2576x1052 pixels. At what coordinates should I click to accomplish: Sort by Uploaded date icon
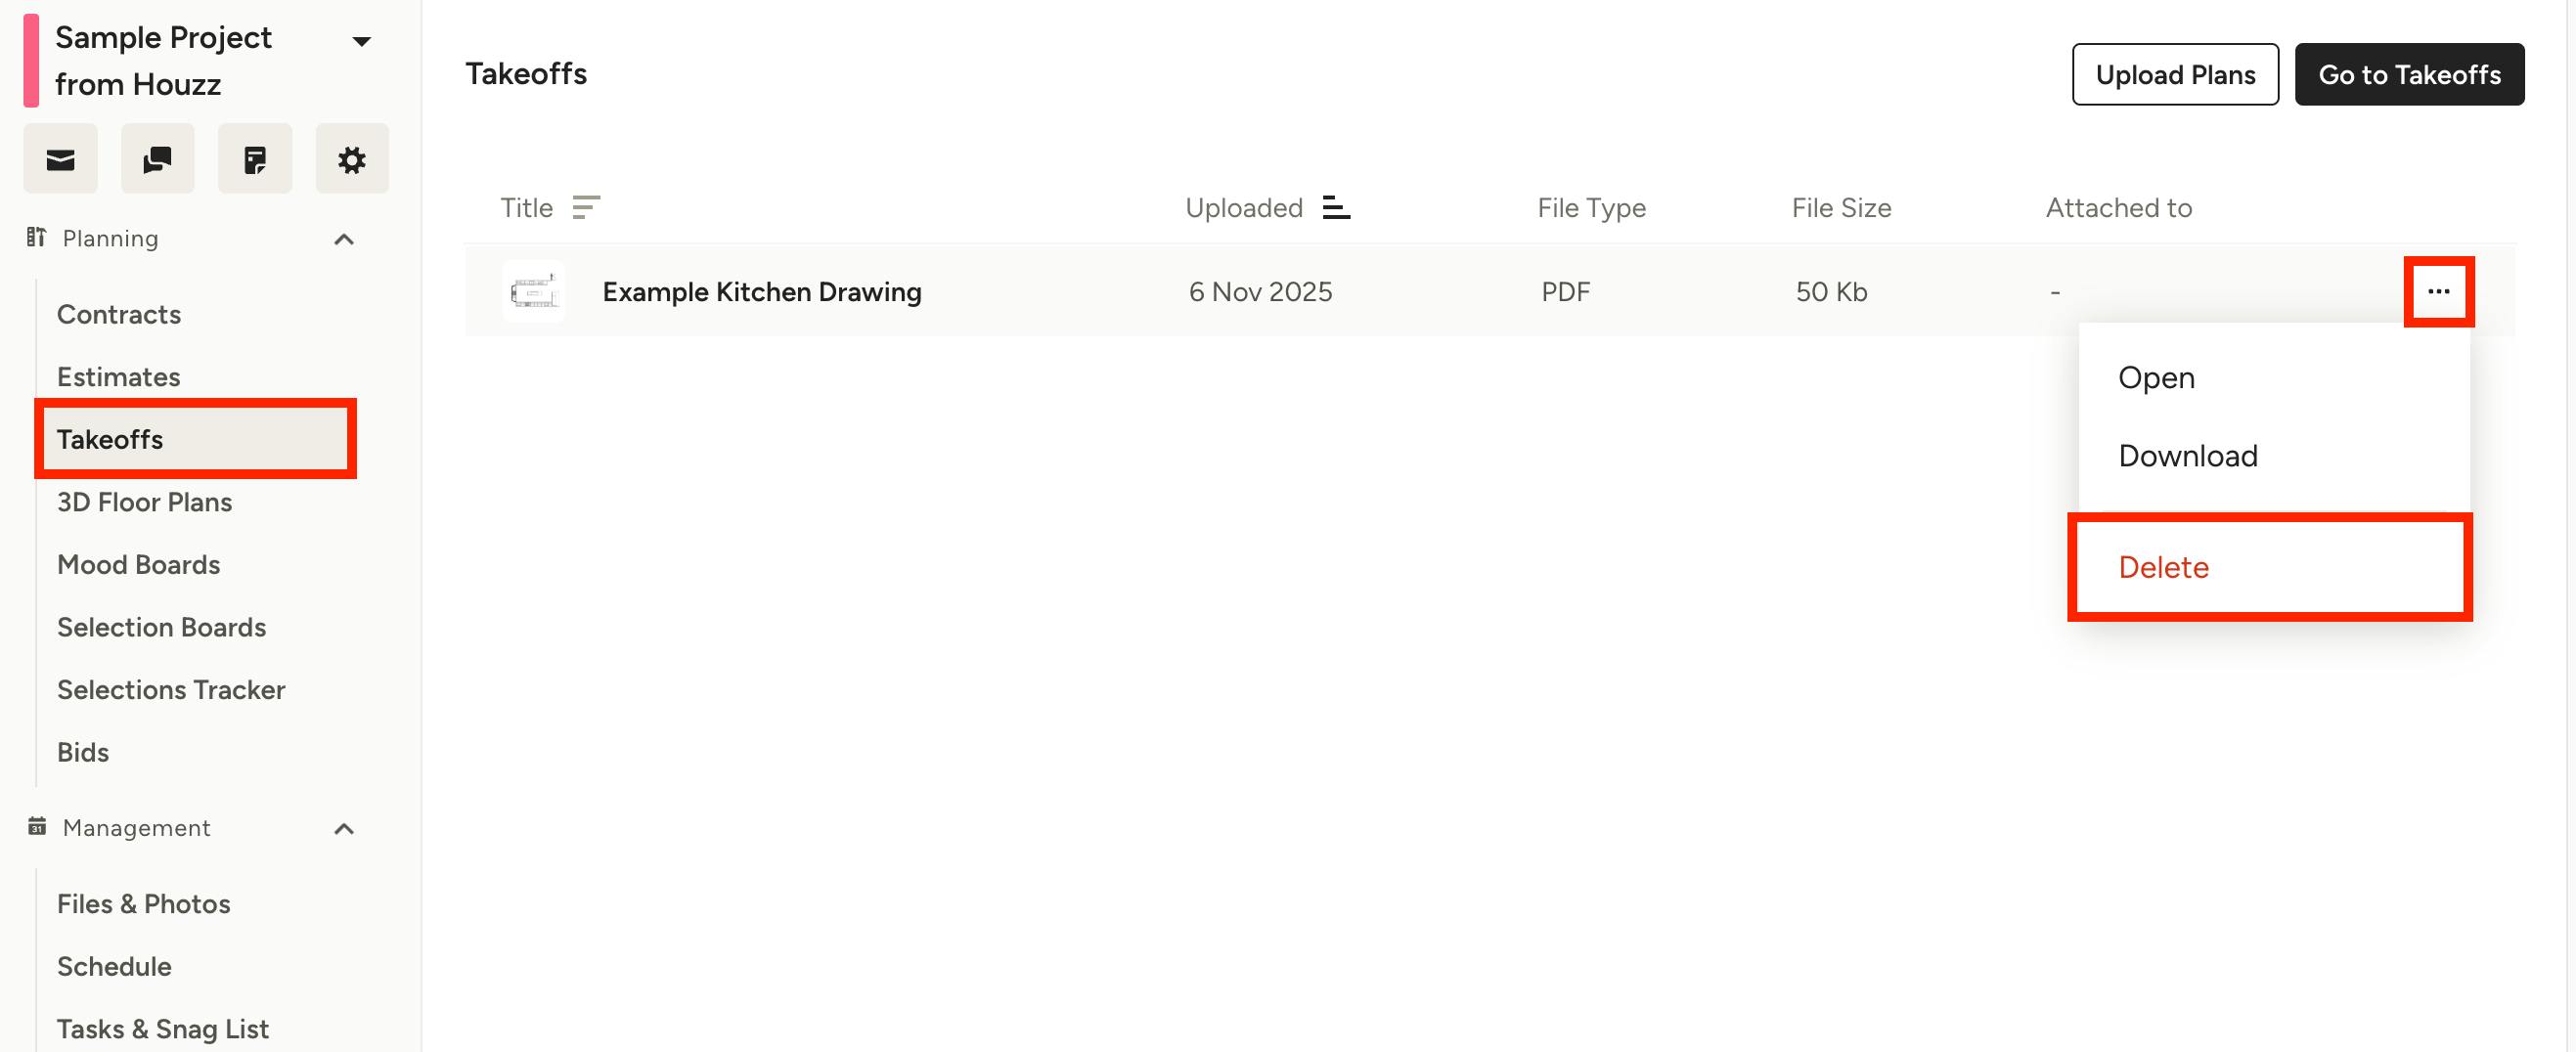coord(1336,207)
